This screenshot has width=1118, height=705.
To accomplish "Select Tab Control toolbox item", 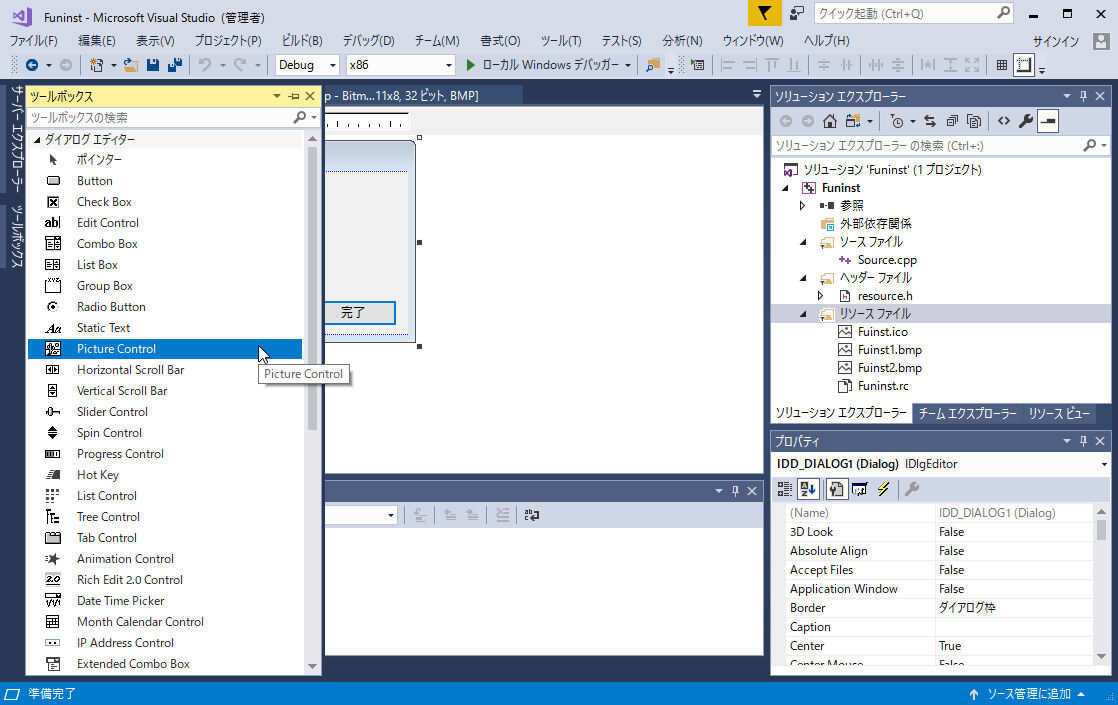I will tap(165, 538).
